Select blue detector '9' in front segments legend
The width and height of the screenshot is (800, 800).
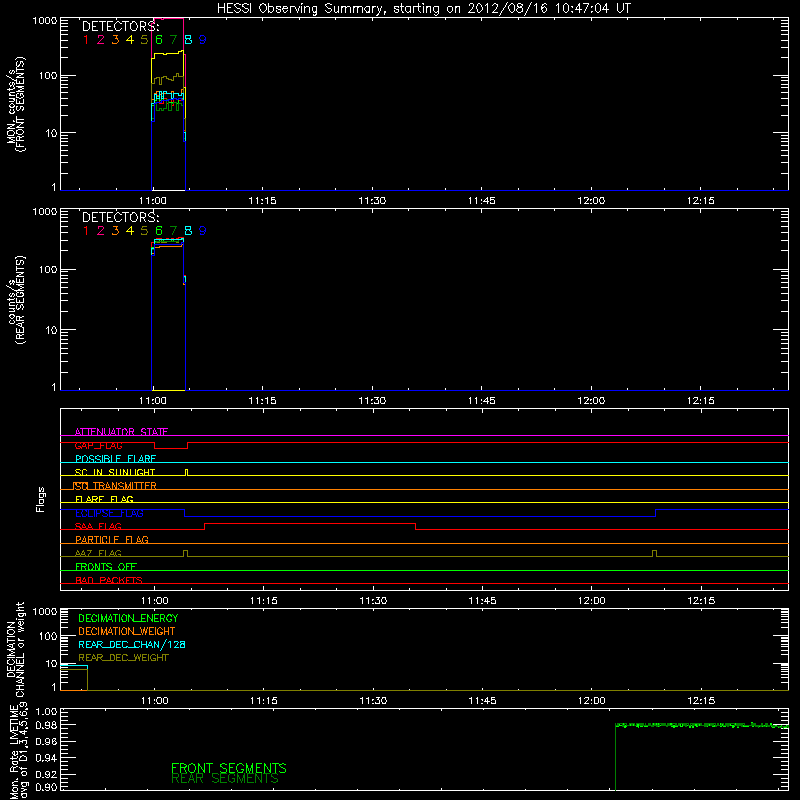[x=203, y=39]
